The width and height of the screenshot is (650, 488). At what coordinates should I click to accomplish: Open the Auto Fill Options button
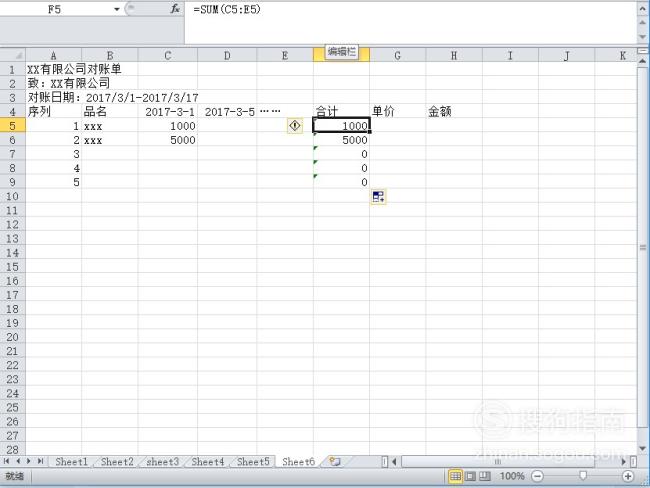[378, 197]
